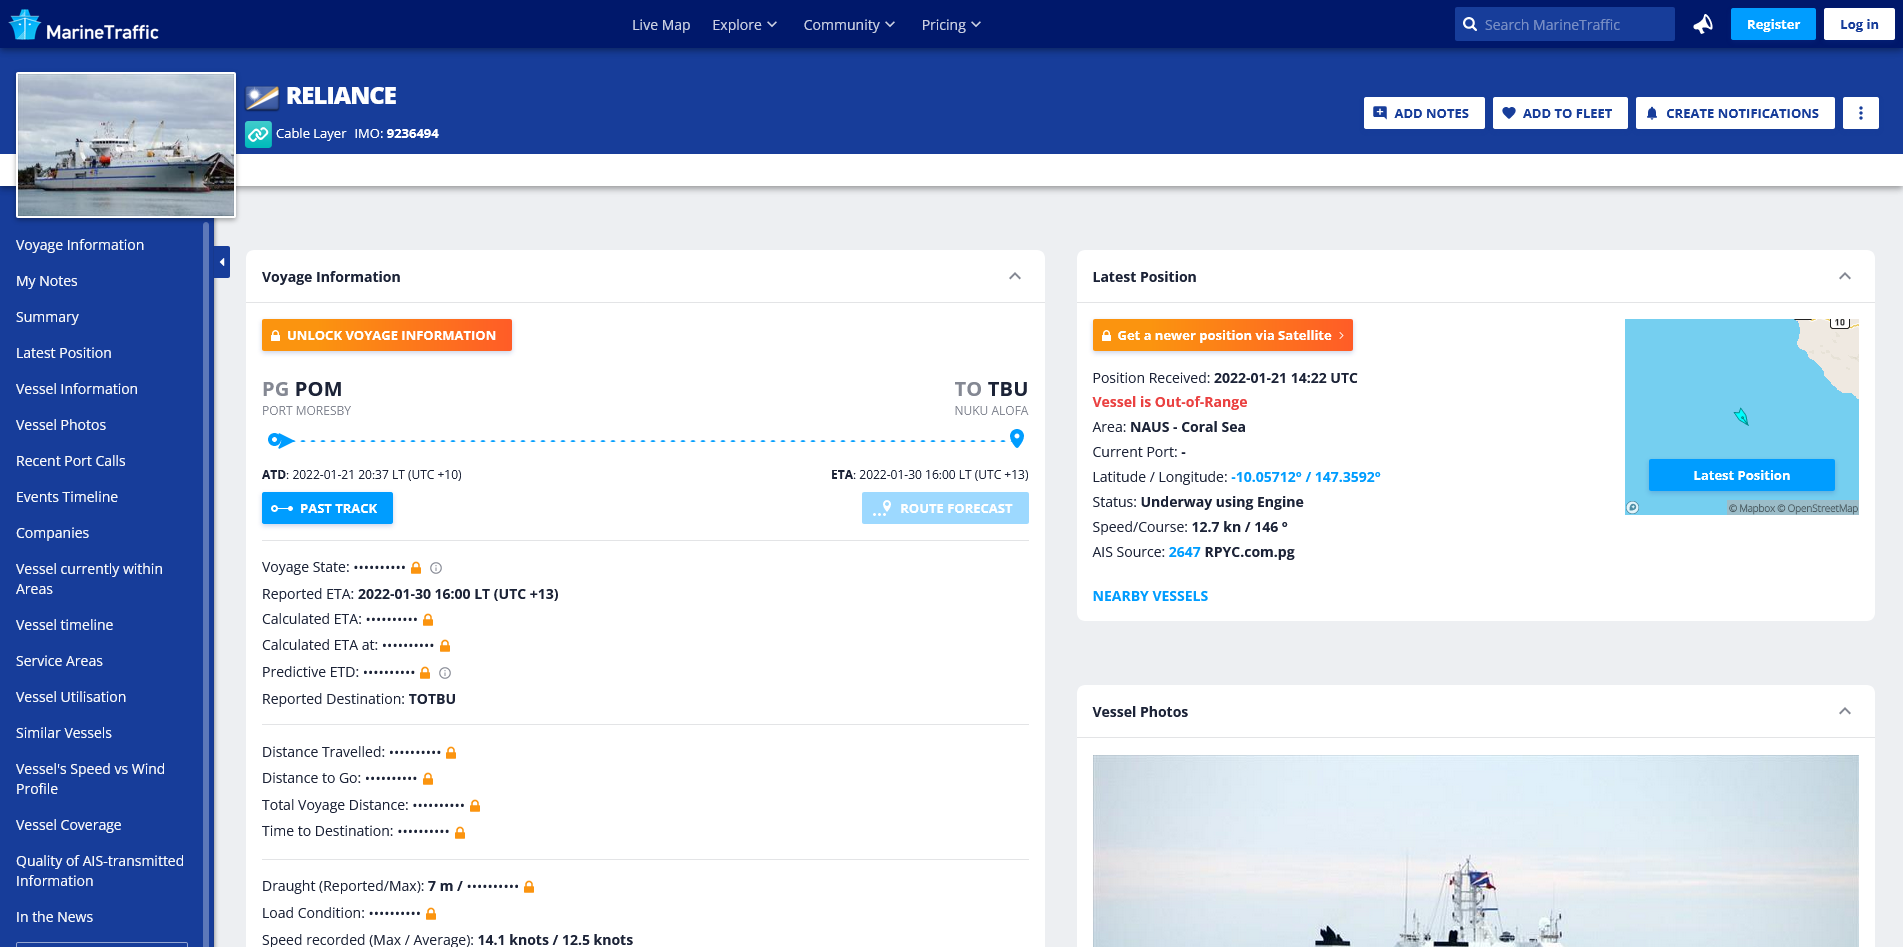Click the megaphone announcements icon
This screenshot has width=1903, height=947.
[1703, 24]
